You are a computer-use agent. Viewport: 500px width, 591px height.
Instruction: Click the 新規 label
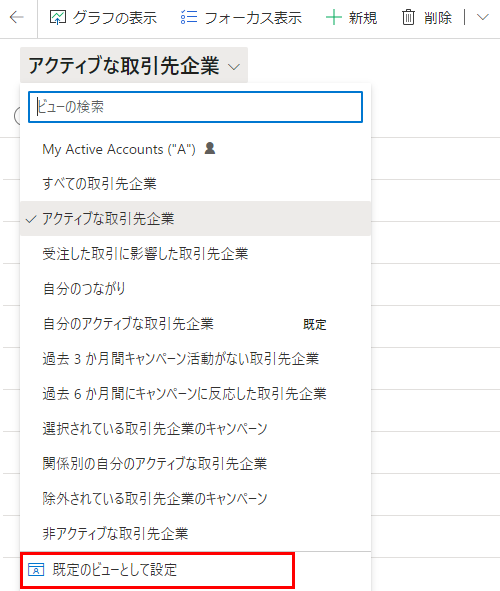[x=363, y=18]
